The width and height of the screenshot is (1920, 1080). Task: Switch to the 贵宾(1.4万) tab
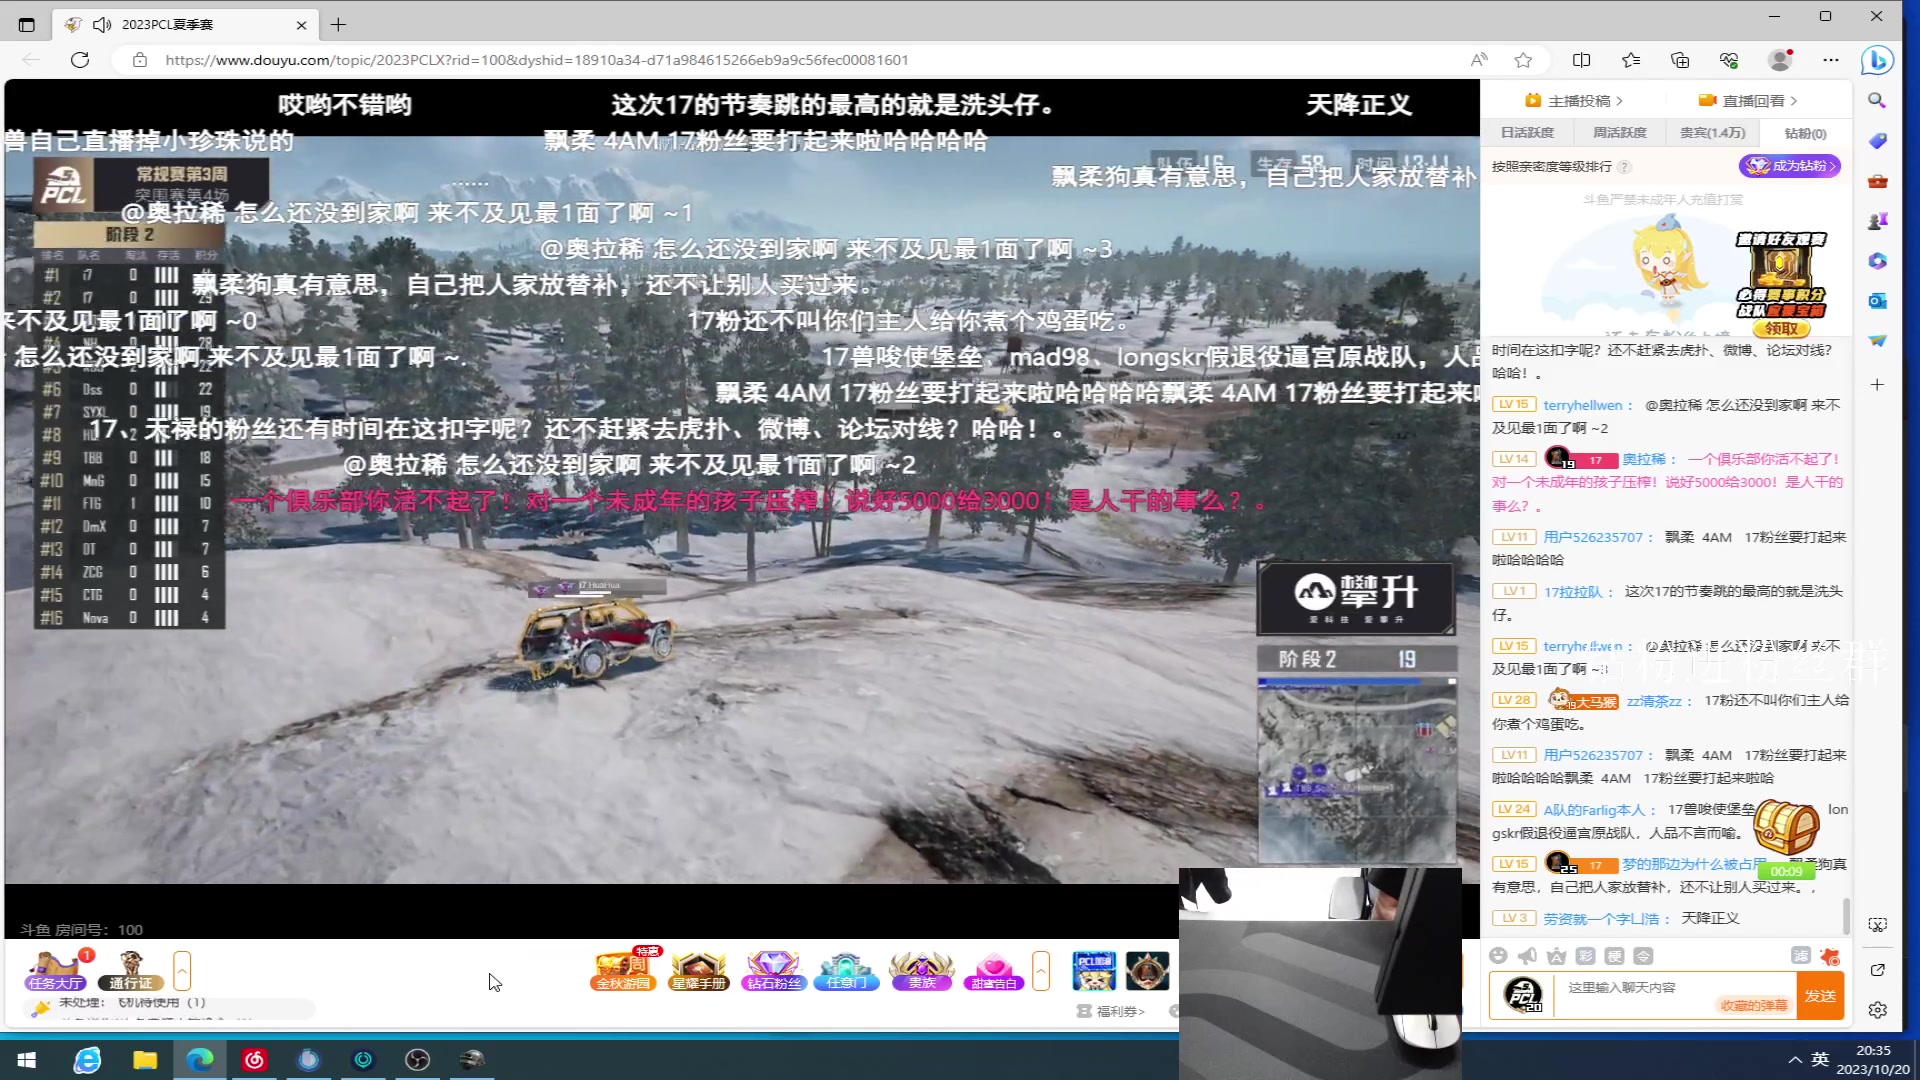pyautogui.click(x=1712, y=133)
